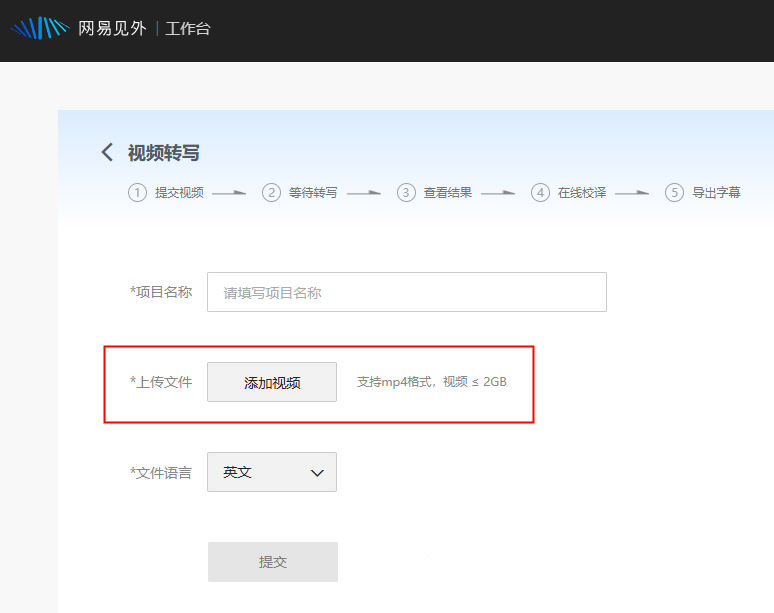Click the step 5 circle number icon

pyautogui.click(x=675, y=193)
